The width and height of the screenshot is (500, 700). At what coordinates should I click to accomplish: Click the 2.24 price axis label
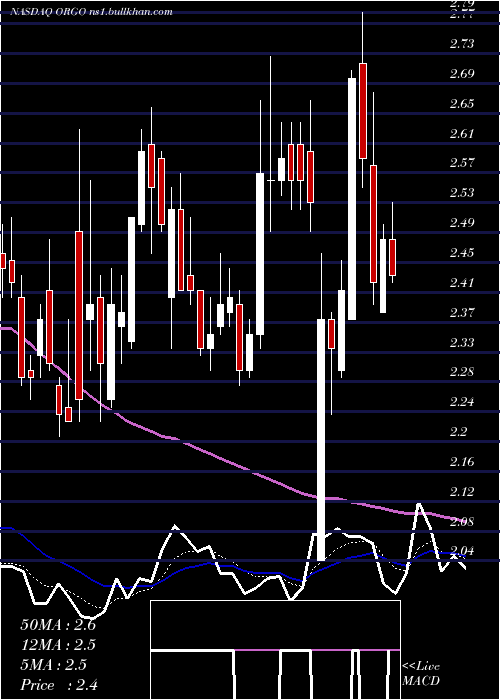[462, 401]
